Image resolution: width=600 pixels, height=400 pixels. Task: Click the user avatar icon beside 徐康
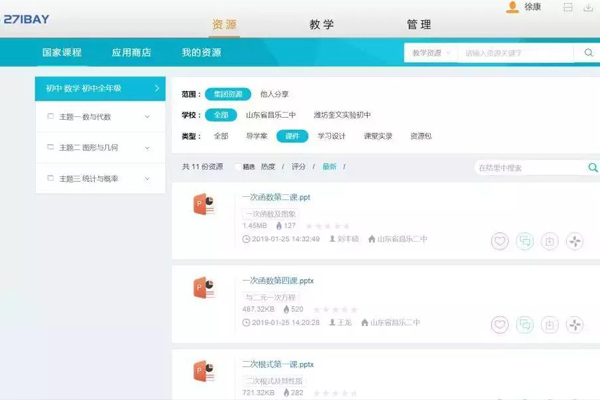click(x=513, y=7)
